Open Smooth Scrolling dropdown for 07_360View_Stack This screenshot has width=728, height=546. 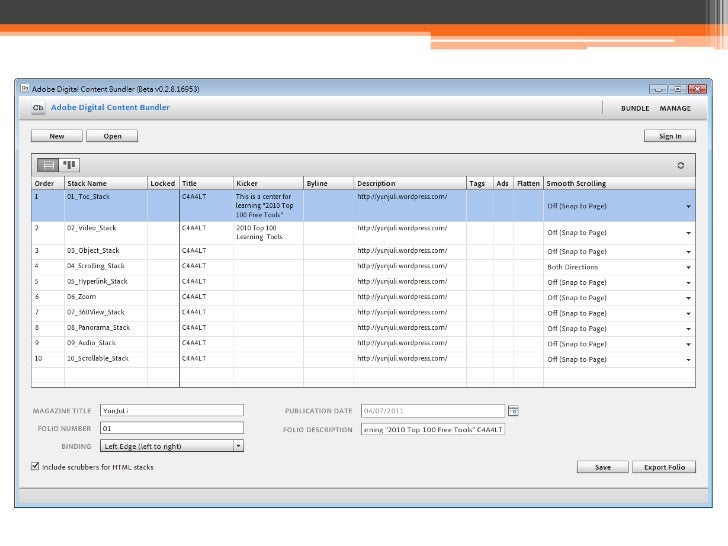tap(689, 313)
